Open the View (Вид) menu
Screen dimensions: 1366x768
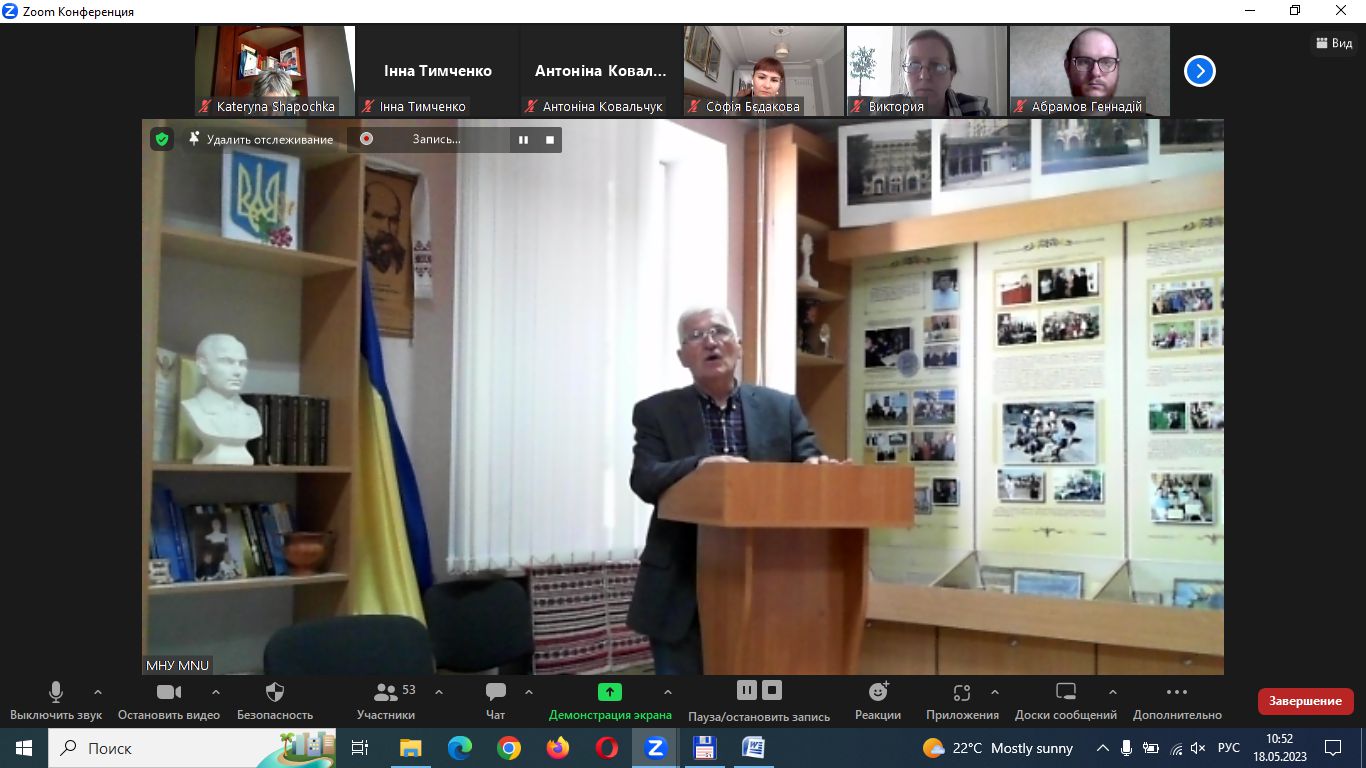click(x=1335, y=43)
